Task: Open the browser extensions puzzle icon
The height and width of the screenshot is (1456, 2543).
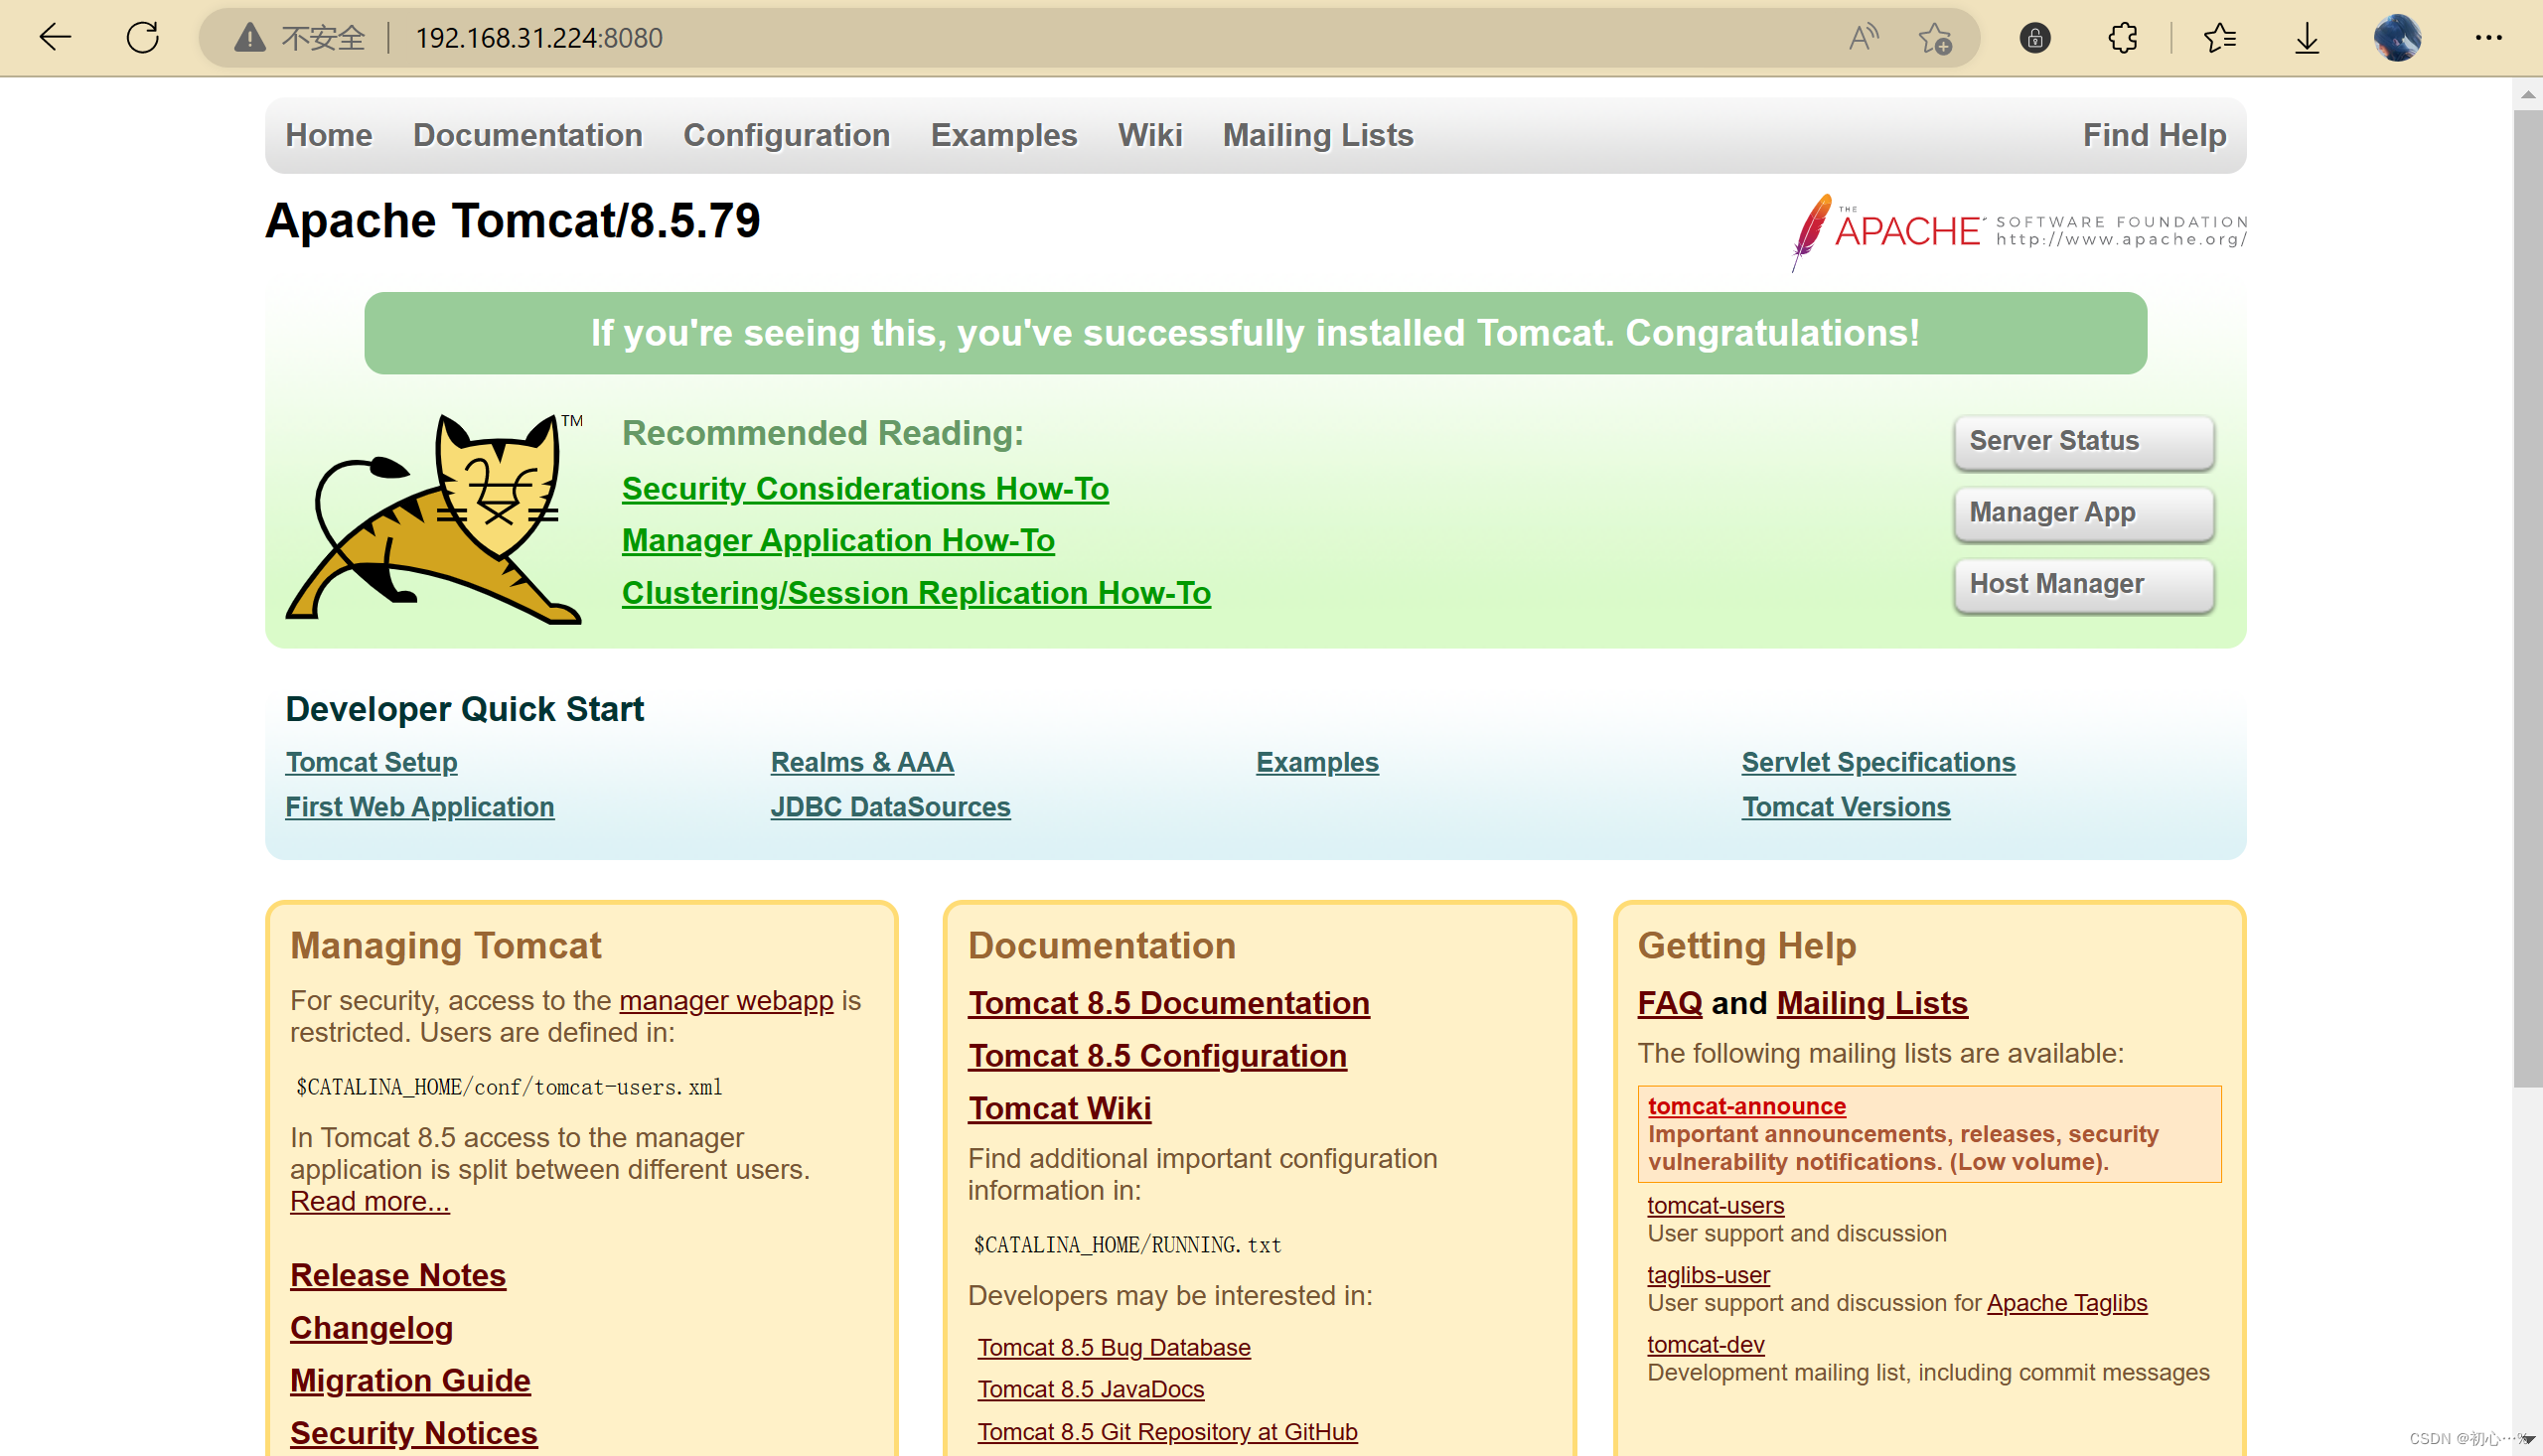Action: 2122,38
